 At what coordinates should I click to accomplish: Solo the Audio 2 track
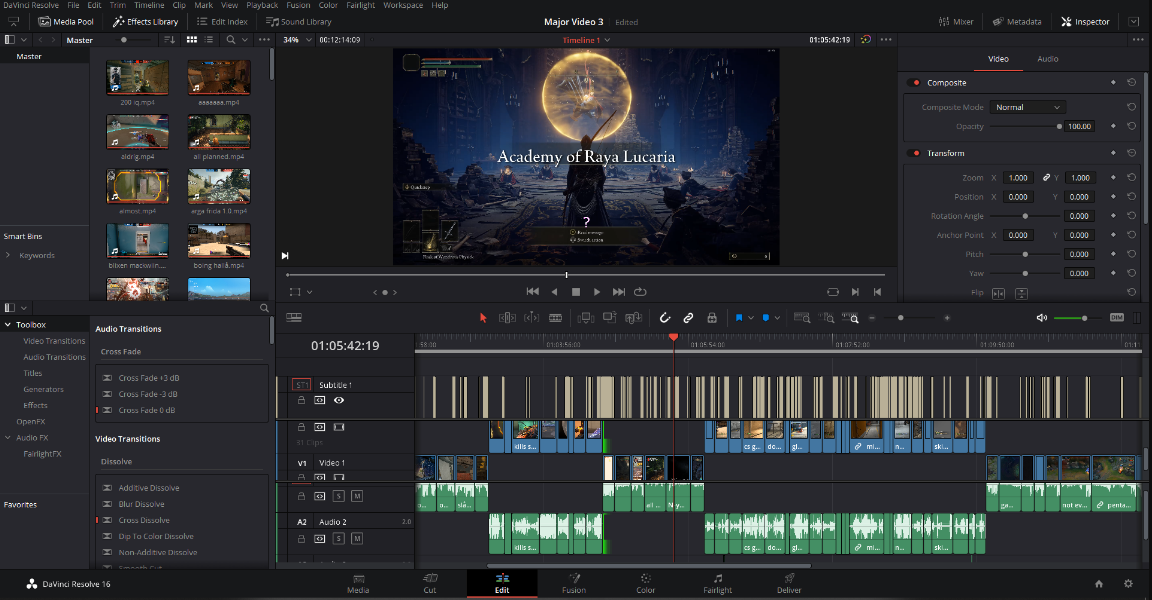point(339,537)
